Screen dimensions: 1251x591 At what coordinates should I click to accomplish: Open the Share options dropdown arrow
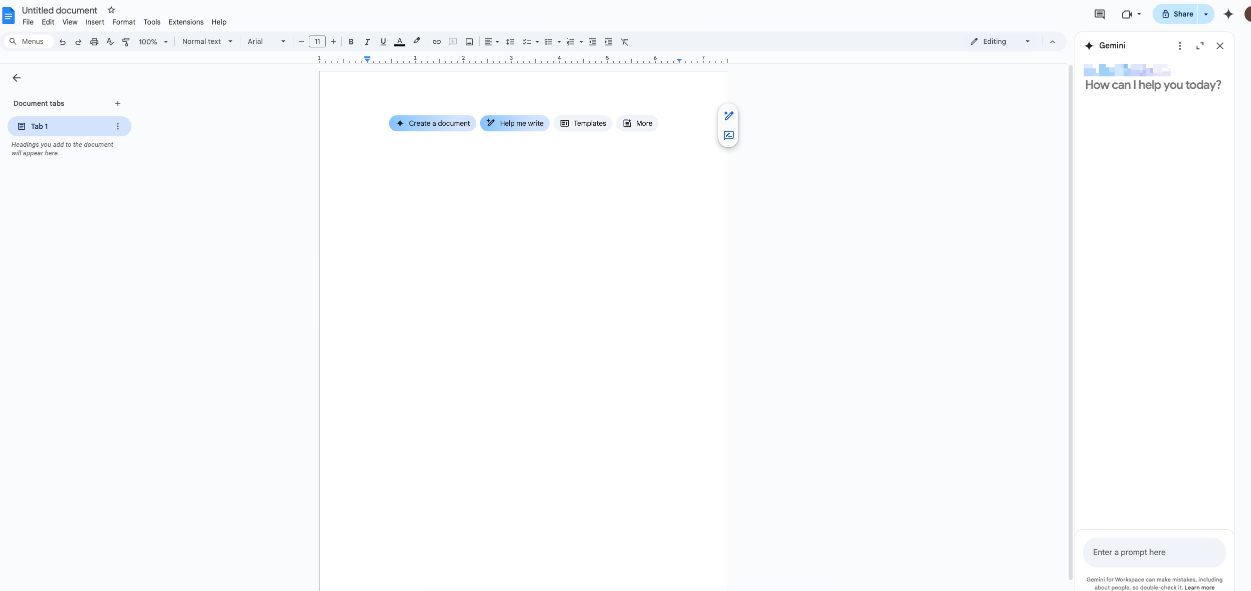[1206, 14]
